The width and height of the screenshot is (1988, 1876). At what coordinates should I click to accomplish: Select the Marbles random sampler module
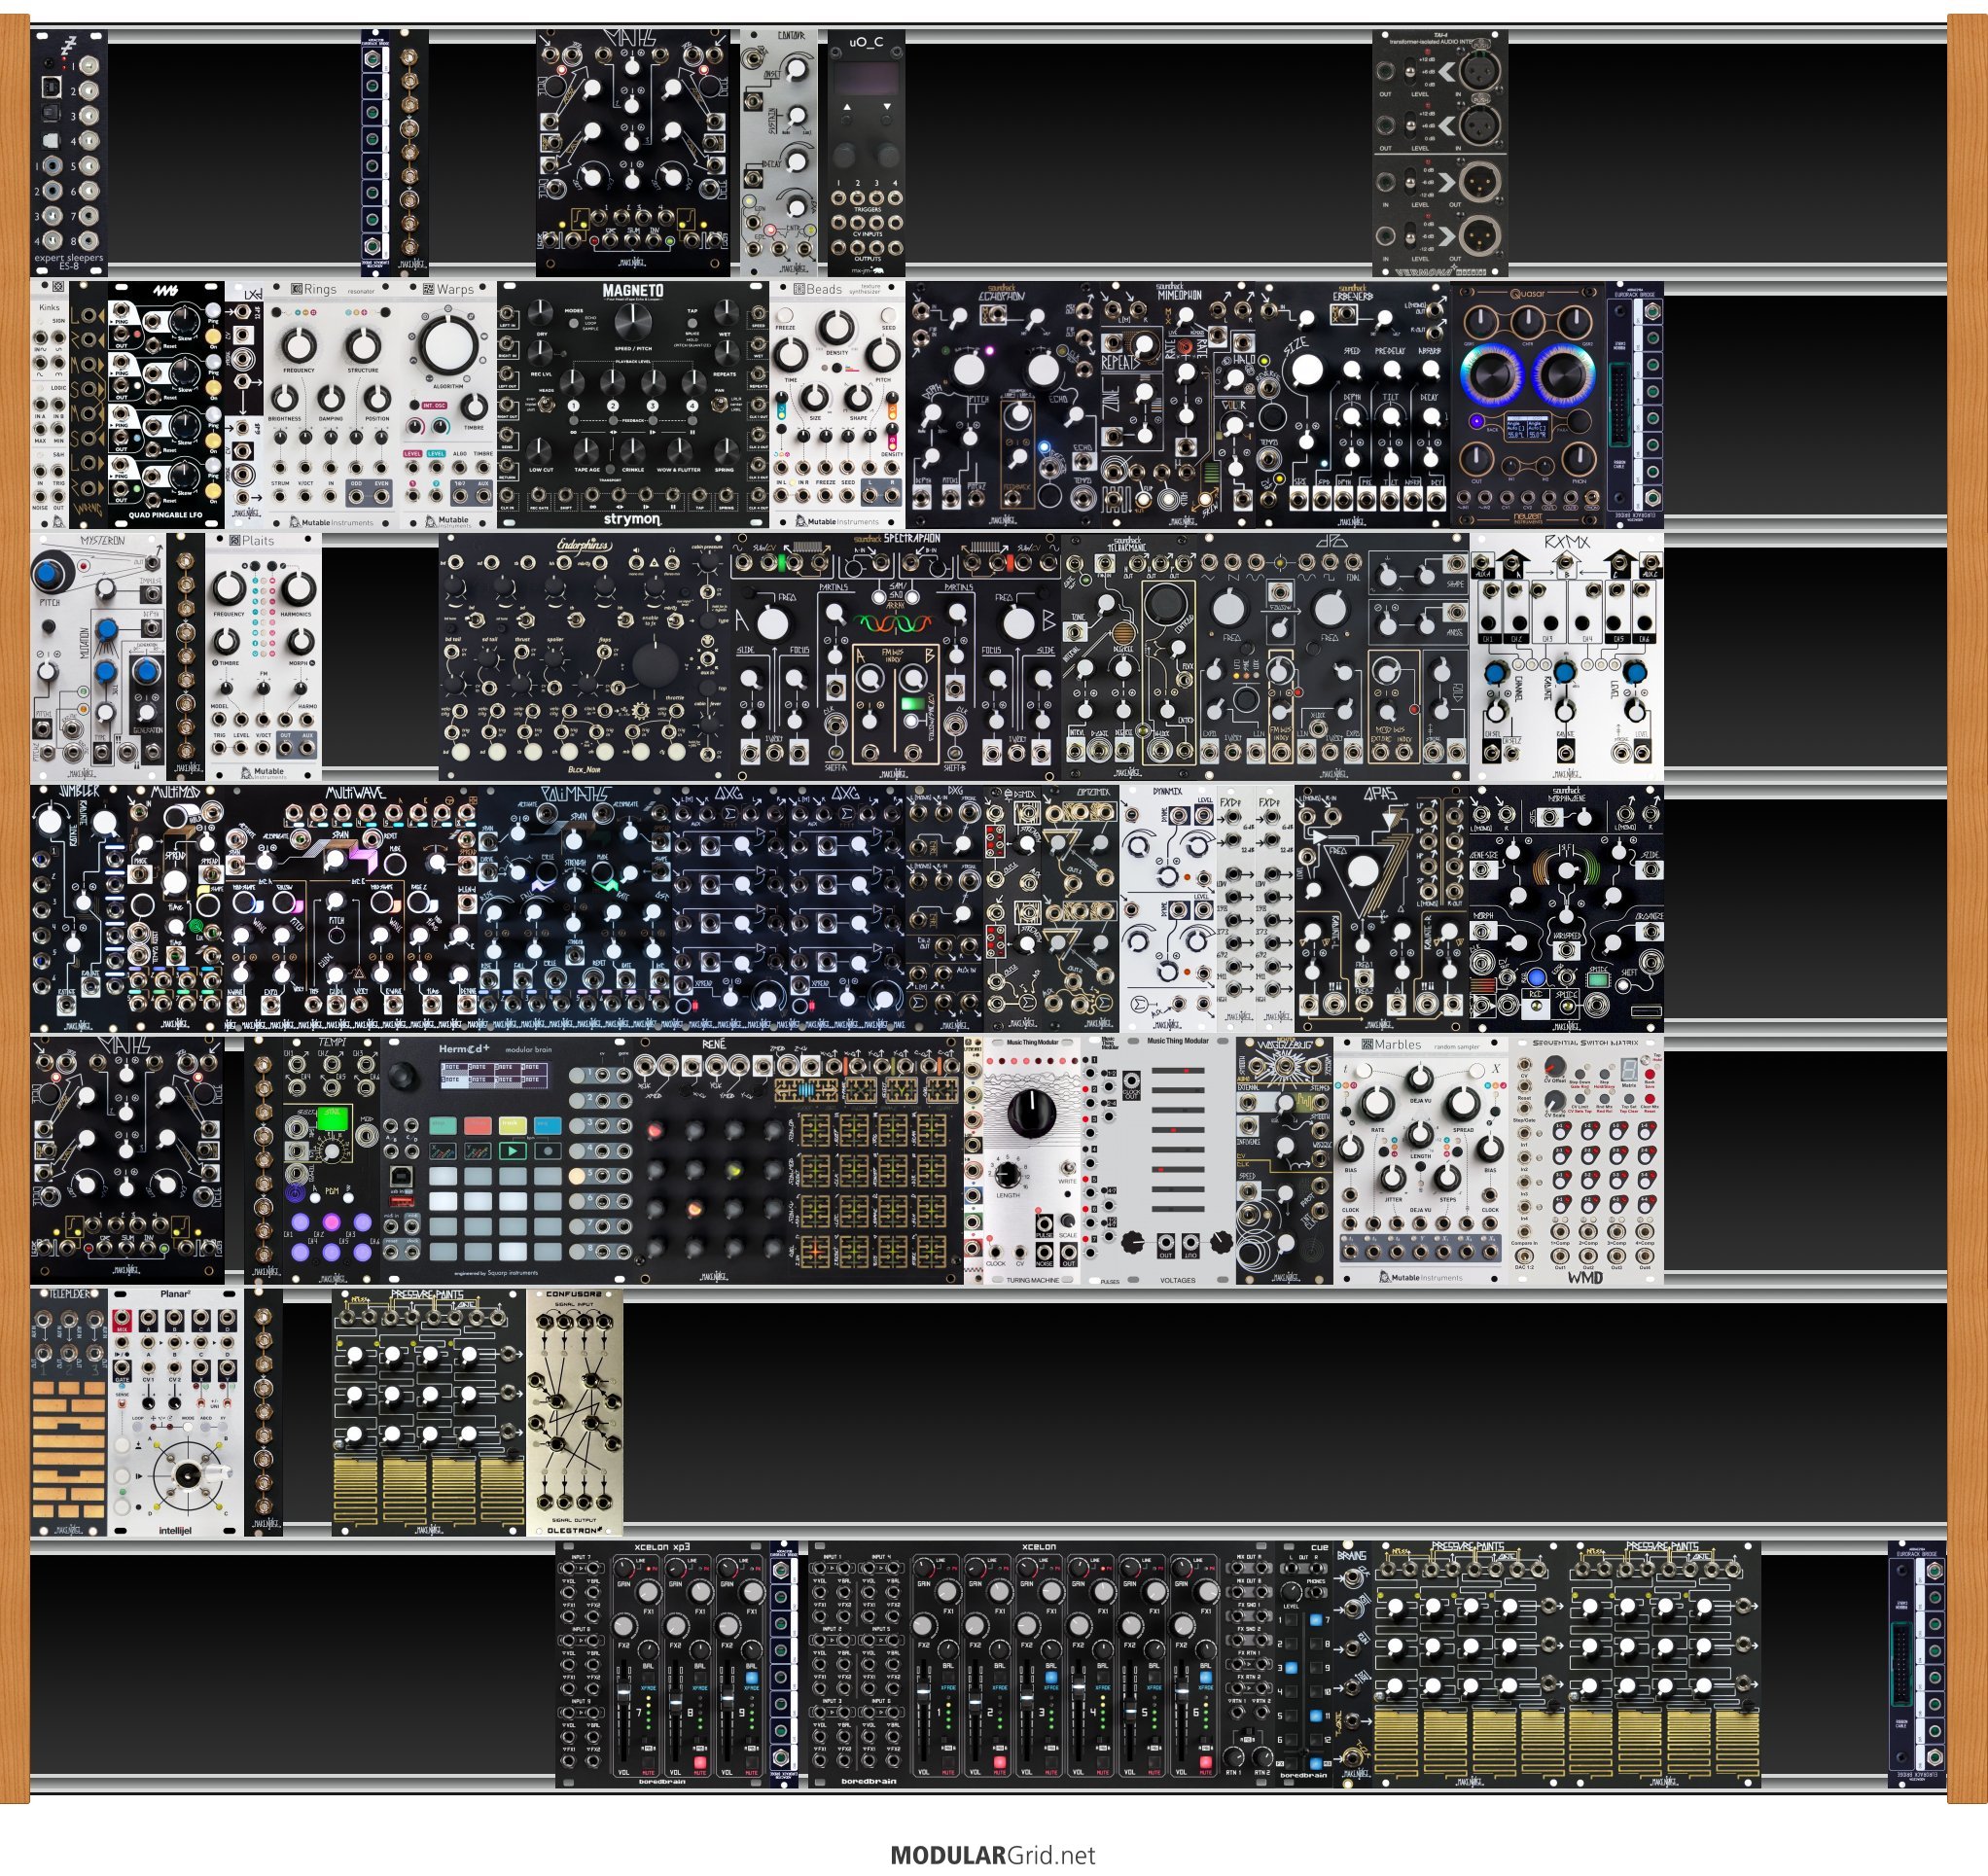(x=1421, y=1160)
